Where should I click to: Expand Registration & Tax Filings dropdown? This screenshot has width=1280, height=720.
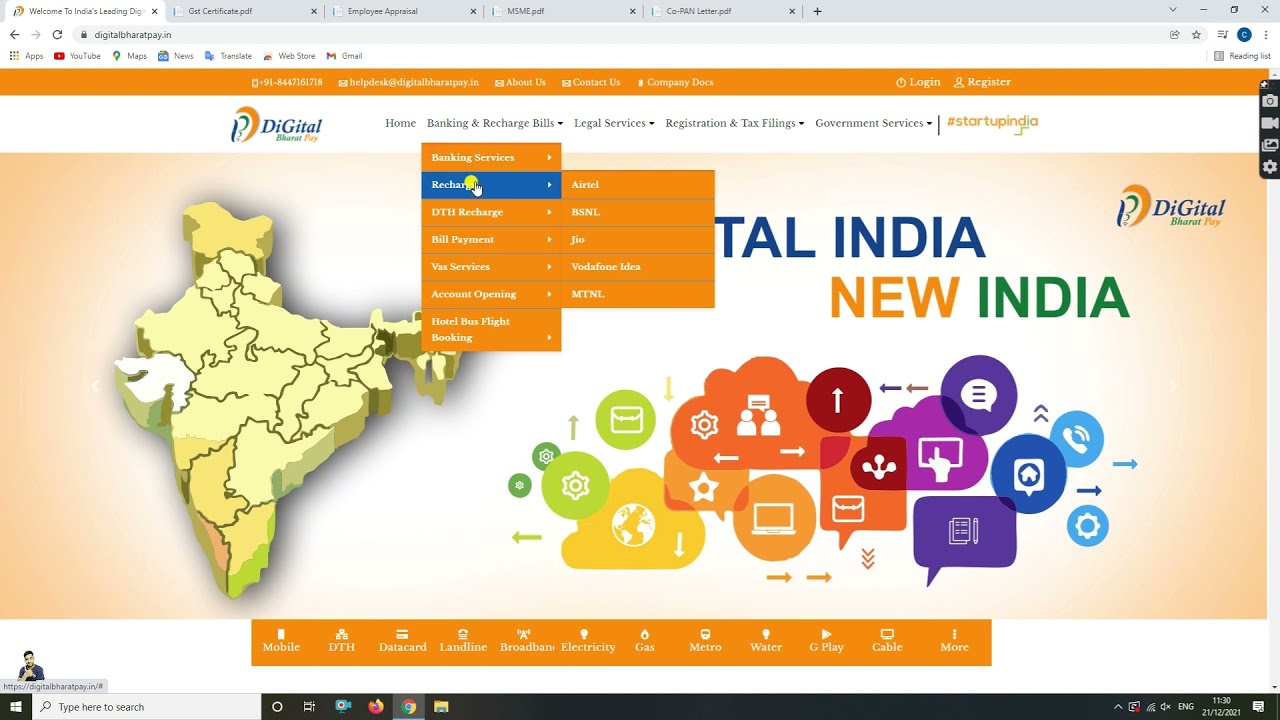coord(735,123)
